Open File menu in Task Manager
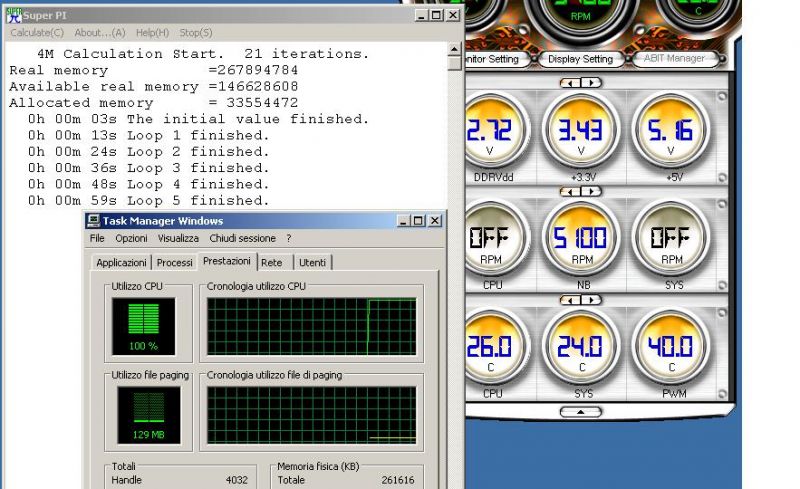 tap(97, 238)
